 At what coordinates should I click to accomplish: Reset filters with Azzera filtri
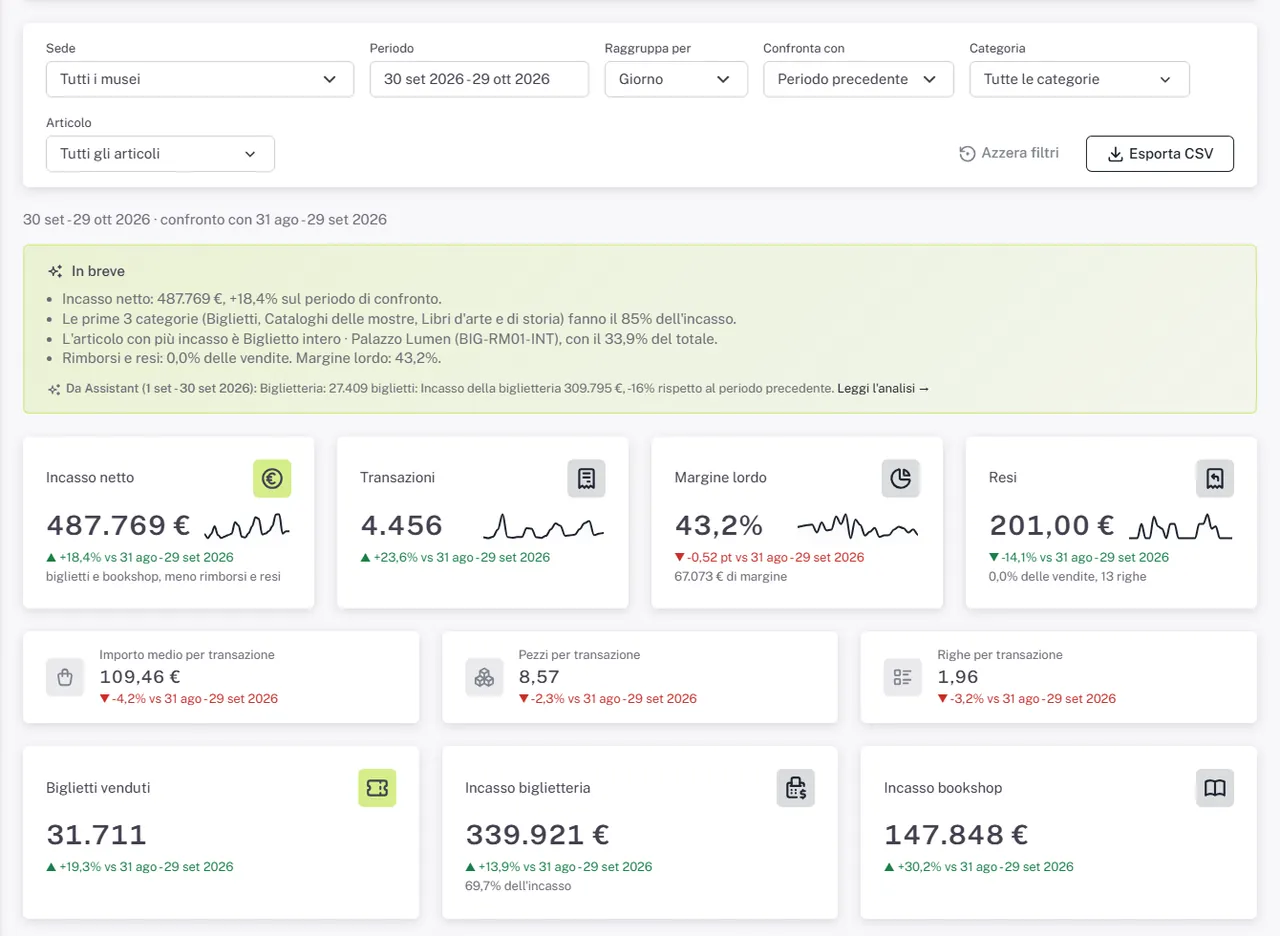[1009, 154]
